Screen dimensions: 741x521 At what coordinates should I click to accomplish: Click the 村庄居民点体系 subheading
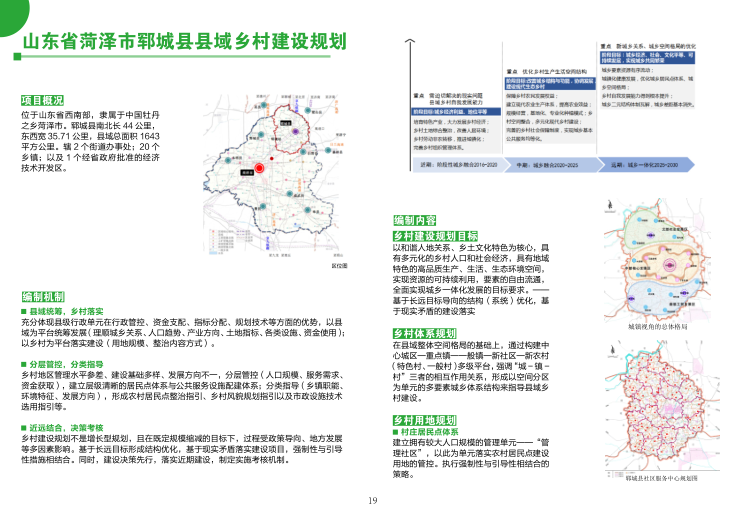[x=429, y=432]
